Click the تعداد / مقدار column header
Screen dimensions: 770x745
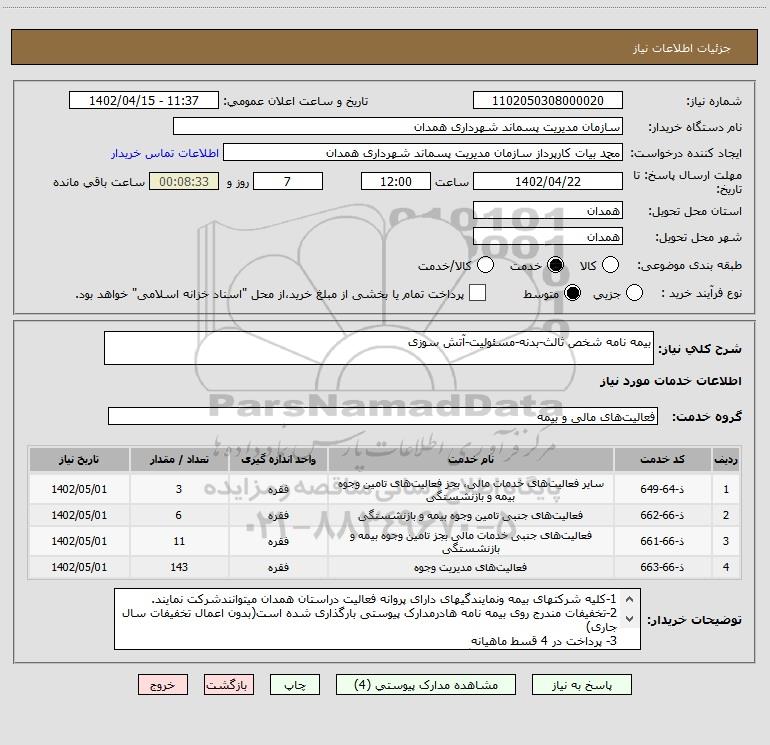[179, 460]
